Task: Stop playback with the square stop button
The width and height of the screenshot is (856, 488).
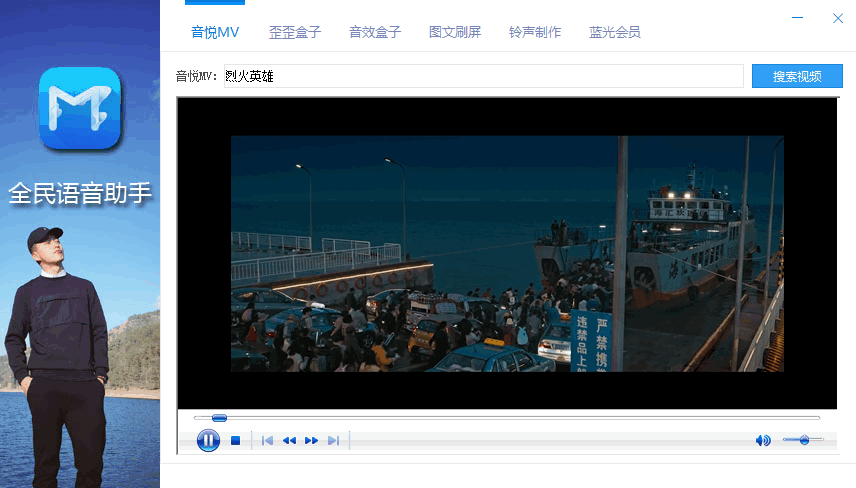Action: pyautogui.click(x=235, y=441)
